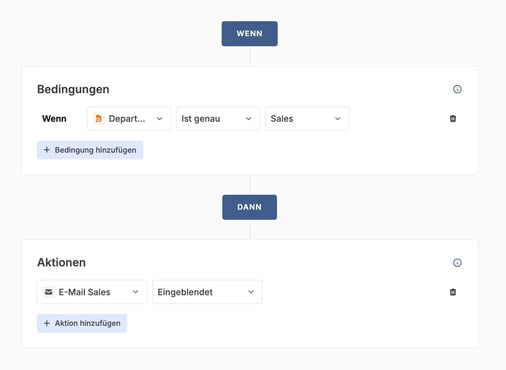Click the Aktionen heading
This screenshot has height=370, width=506.
pos(61,263)
